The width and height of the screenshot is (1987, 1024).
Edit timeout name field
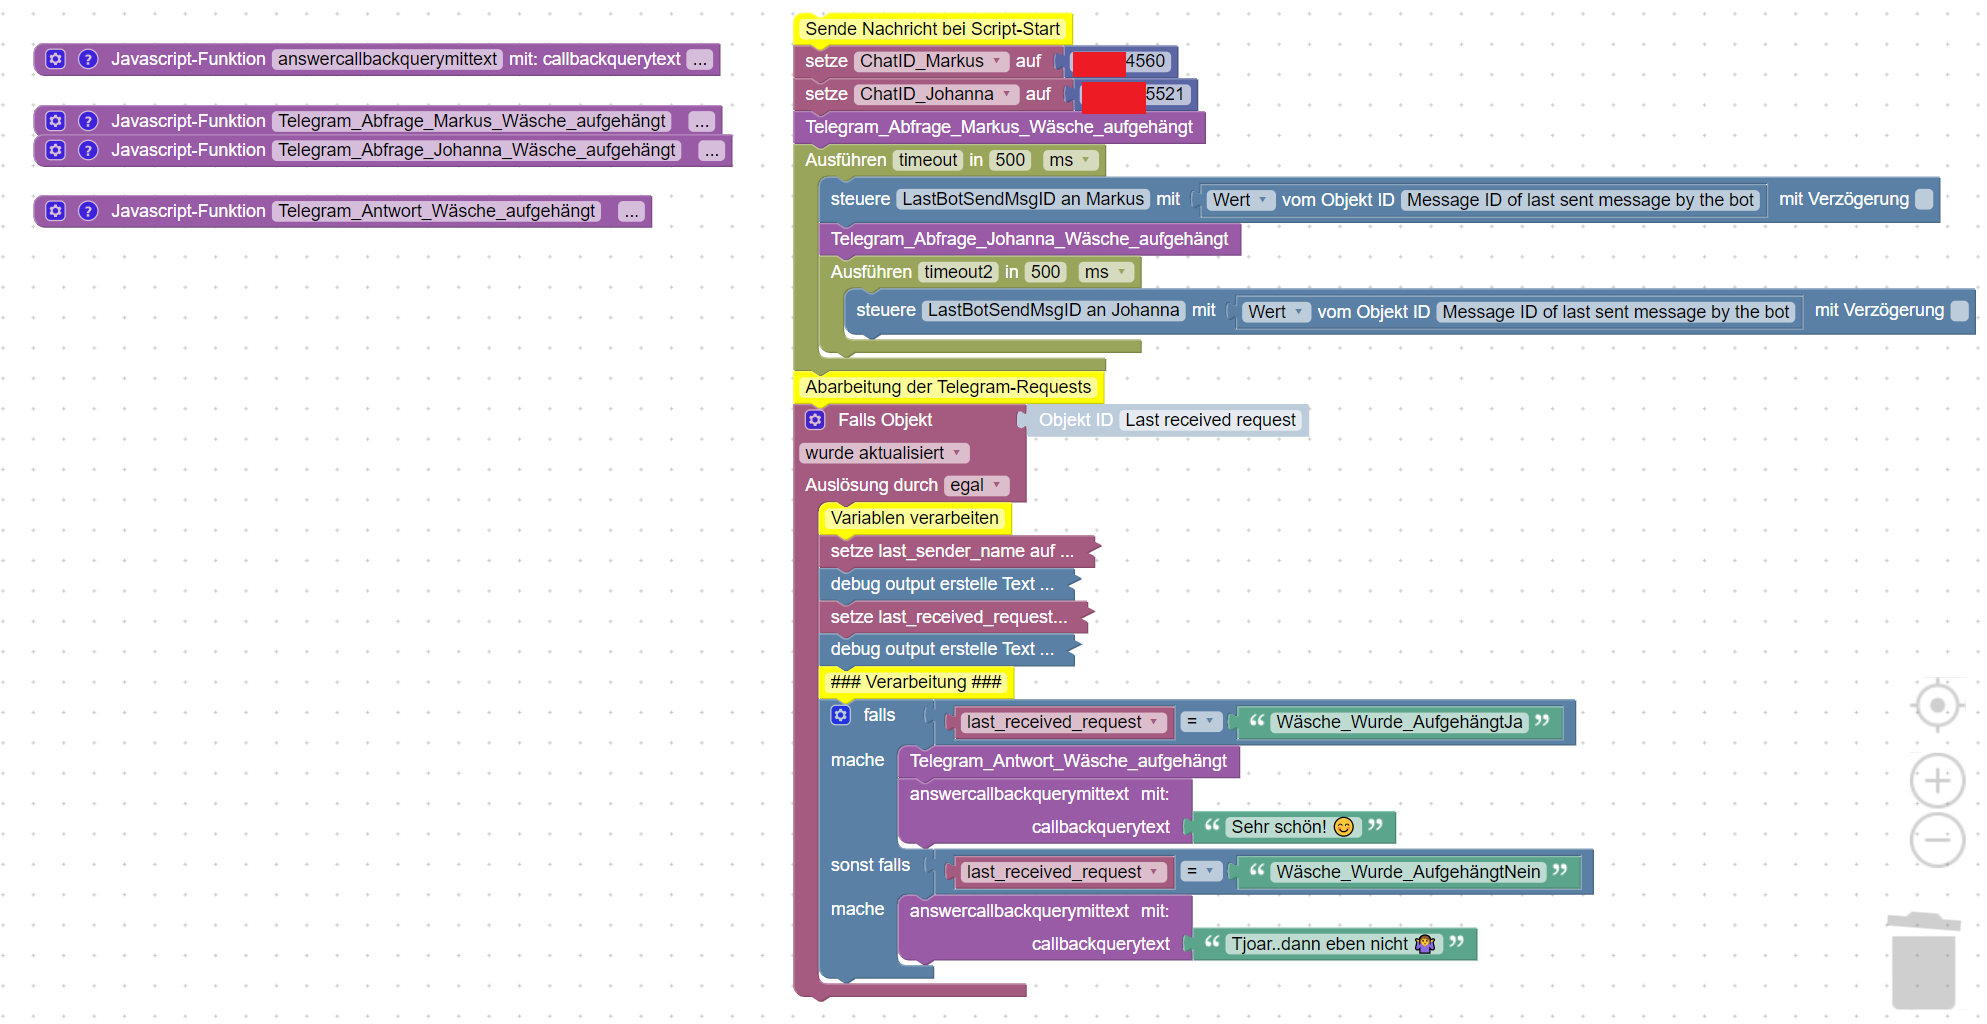[x=928, y=160]
